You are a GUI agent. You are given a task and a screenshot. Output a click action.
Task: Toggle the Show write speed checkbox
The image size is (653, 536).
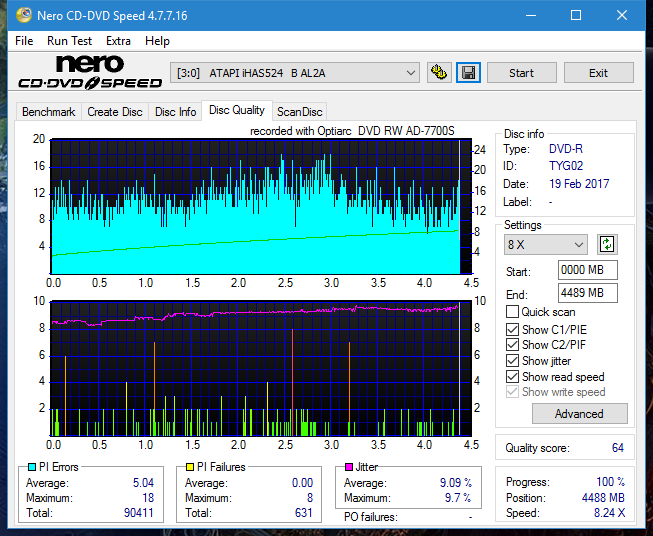pos(512,392)
